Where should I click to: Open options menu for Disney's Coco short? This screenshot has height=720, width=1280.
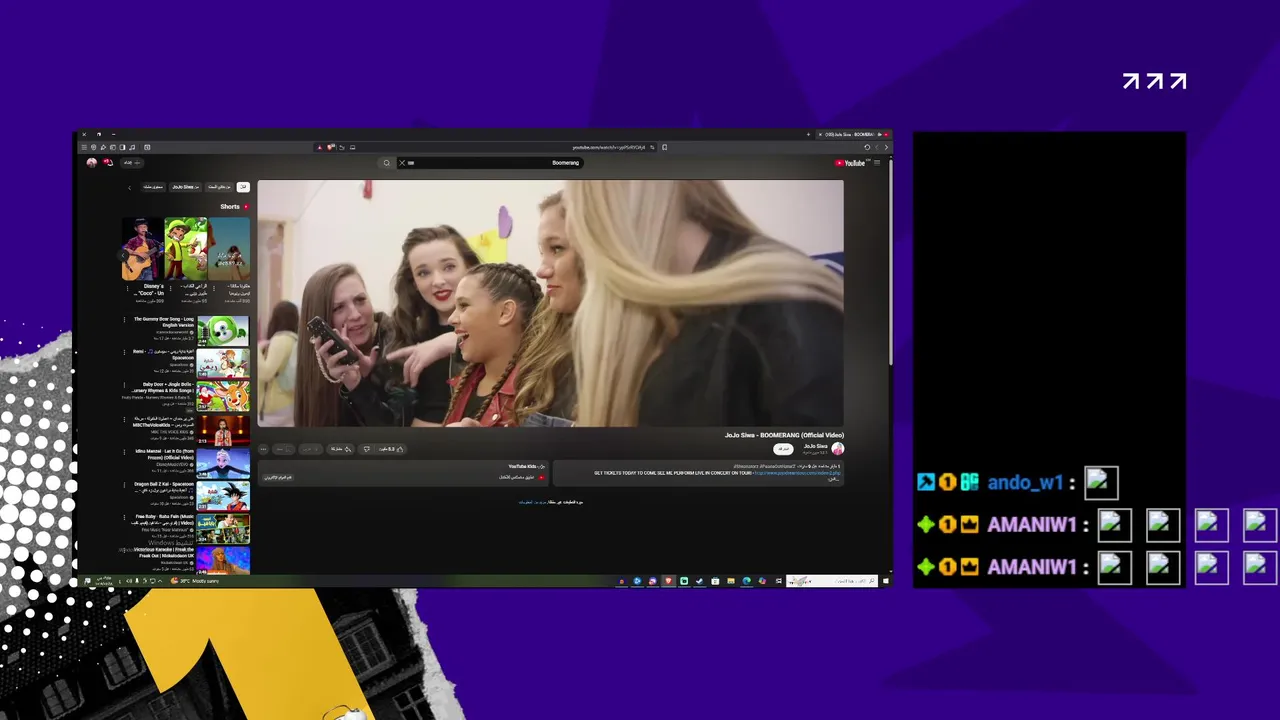point(127,288)
